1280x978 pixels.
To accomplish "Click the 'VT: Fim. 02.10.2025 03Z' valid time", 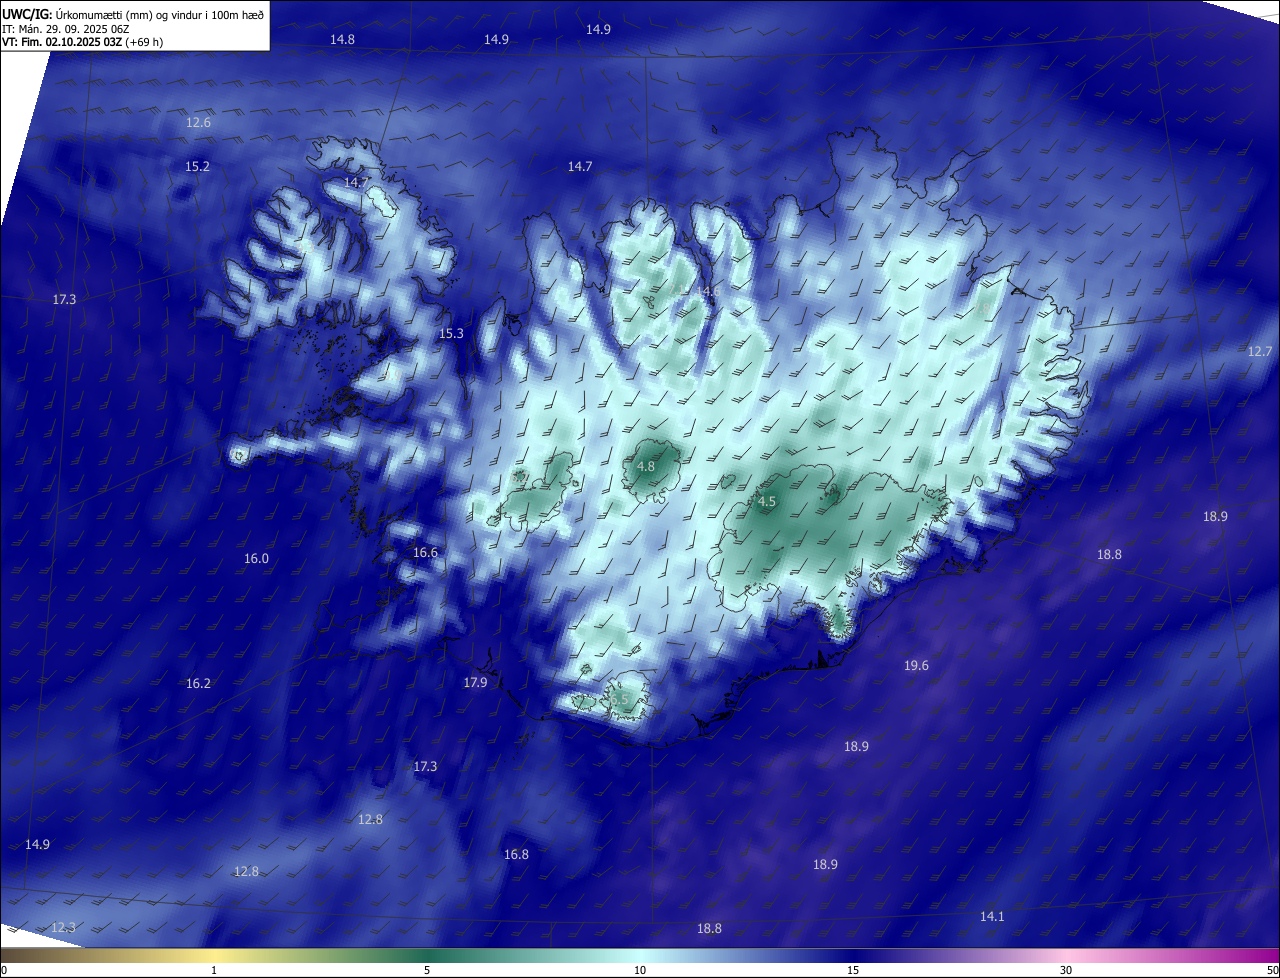I will point(62,42).
